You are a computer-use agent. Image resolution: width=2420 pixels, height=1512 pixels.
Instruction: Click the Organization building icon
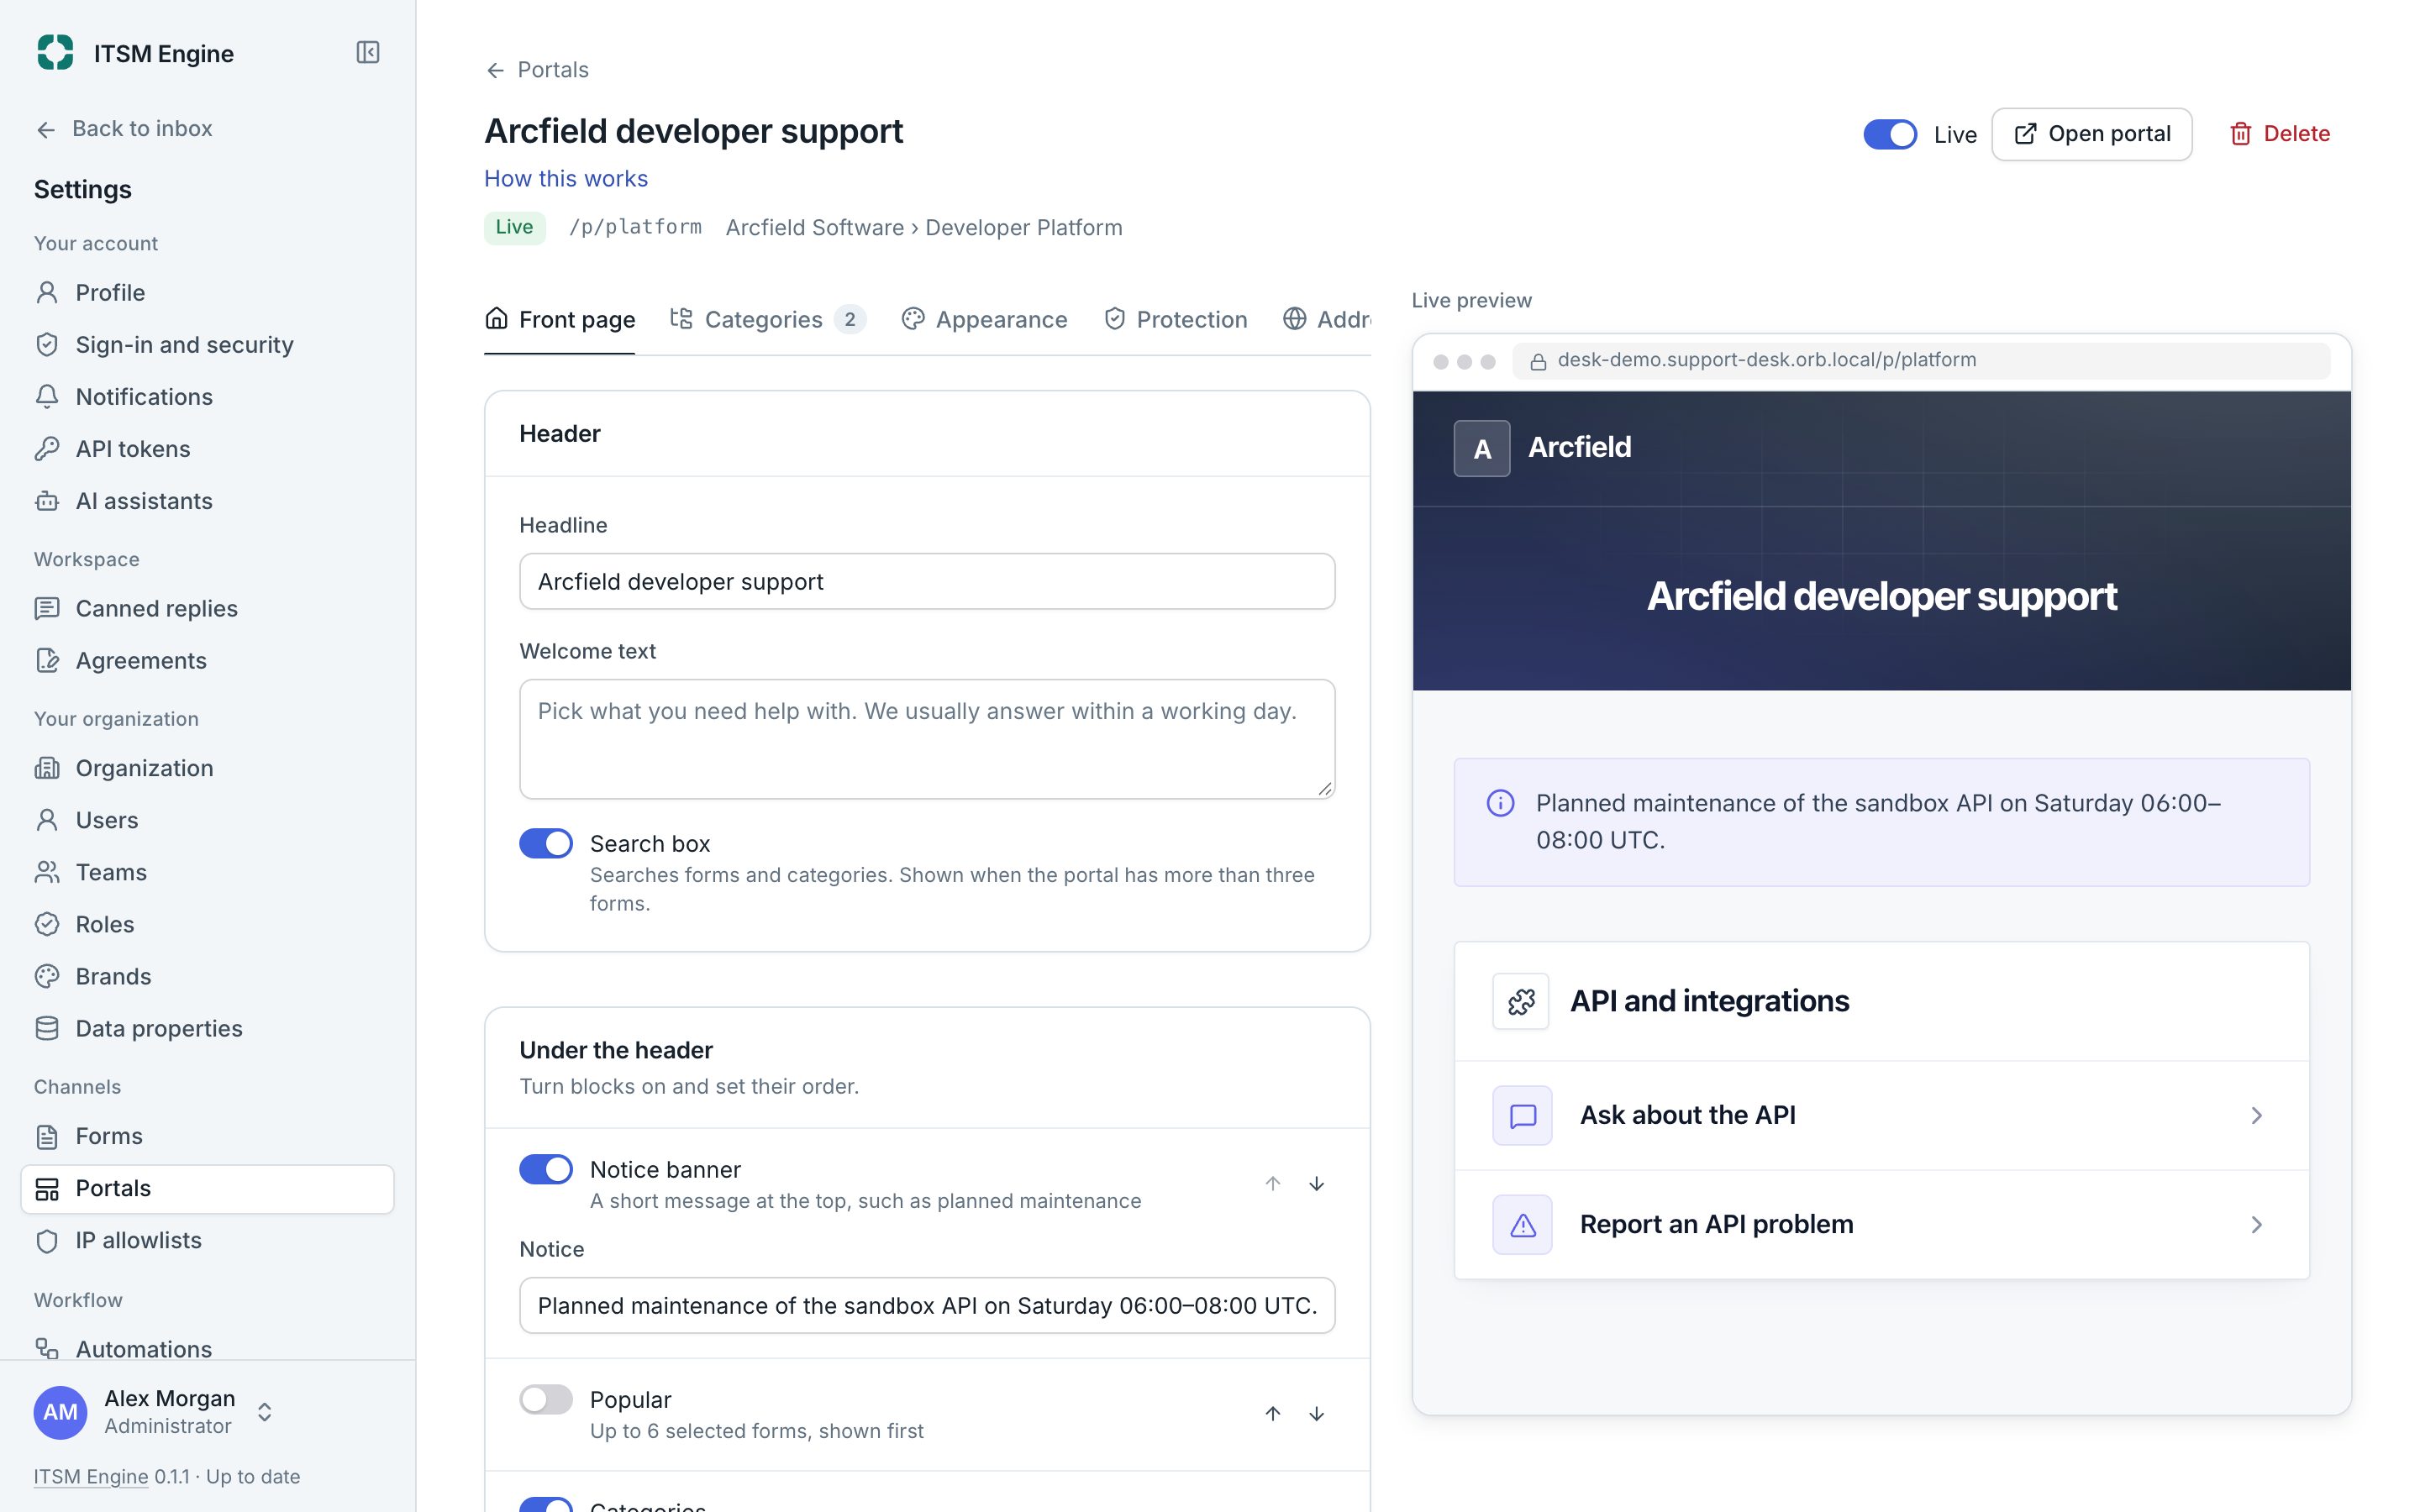click(x=47, y=767)
